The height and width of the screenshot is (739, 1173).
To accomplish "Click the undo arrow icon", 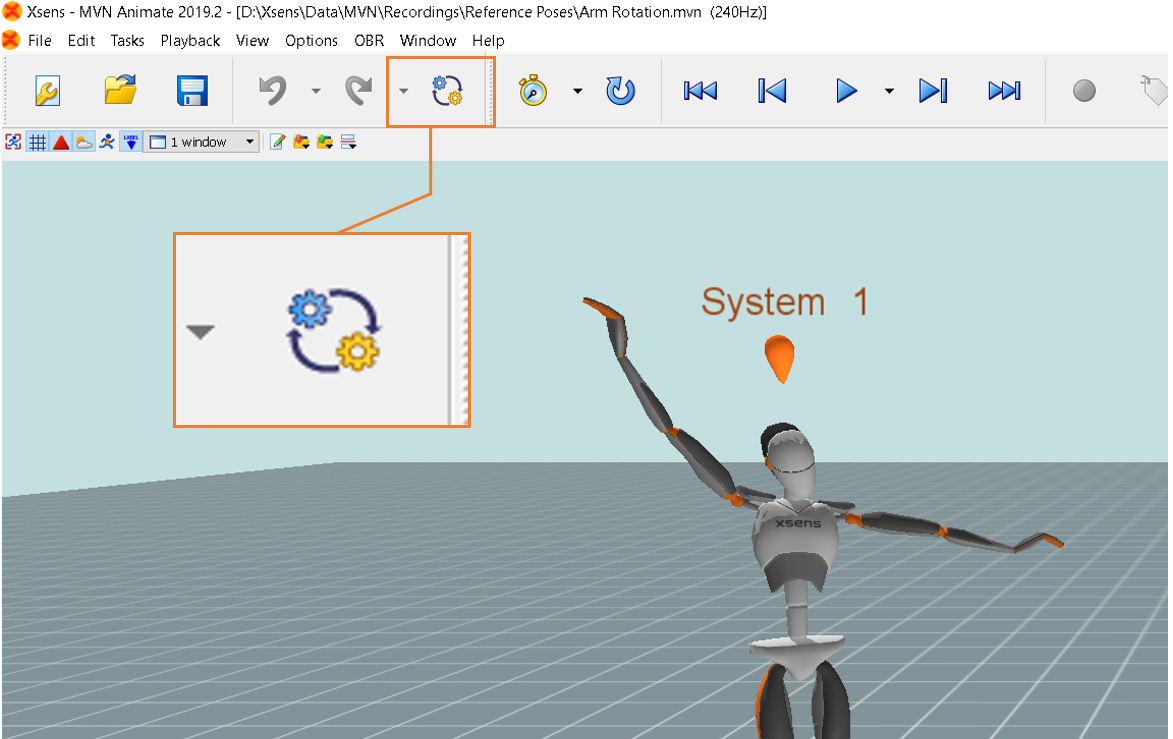I will pyautogui.click(x=273, y=91).
